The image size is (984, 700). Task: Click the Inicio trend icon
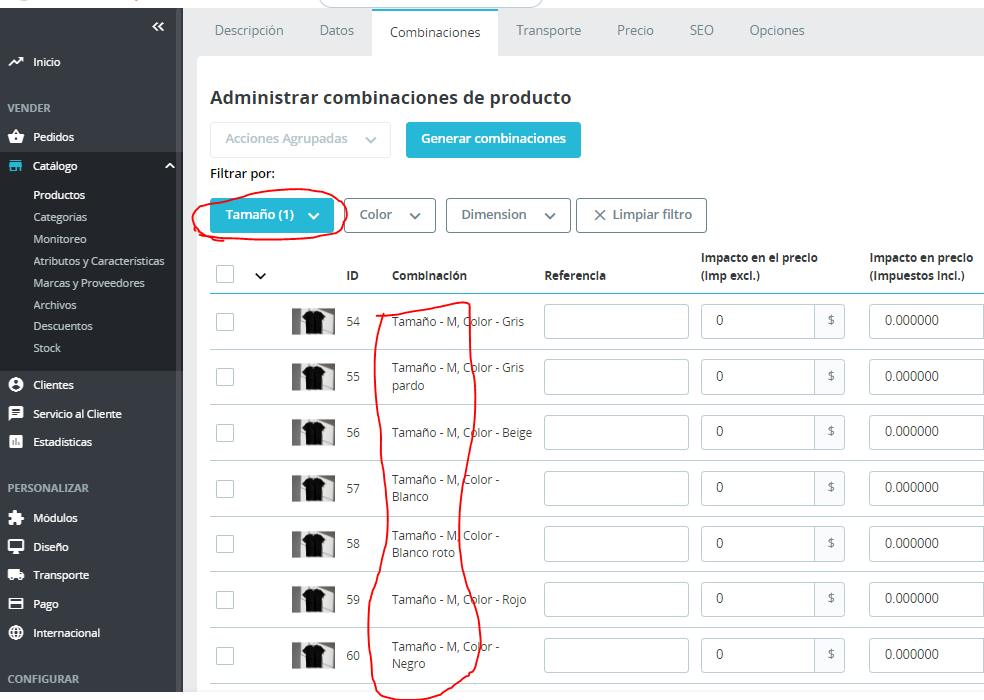point(16,62)
